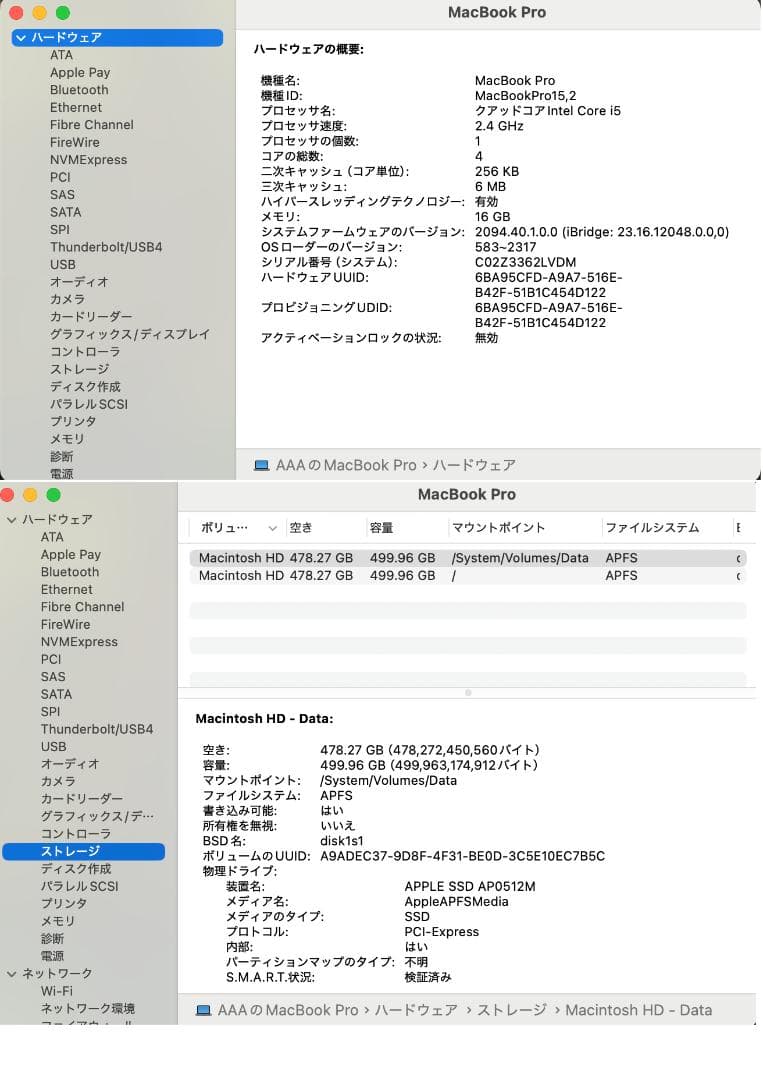Select 診断 in hardware overview window sidebar
This screenshot has width=763, height=1080.
(61, 457)
